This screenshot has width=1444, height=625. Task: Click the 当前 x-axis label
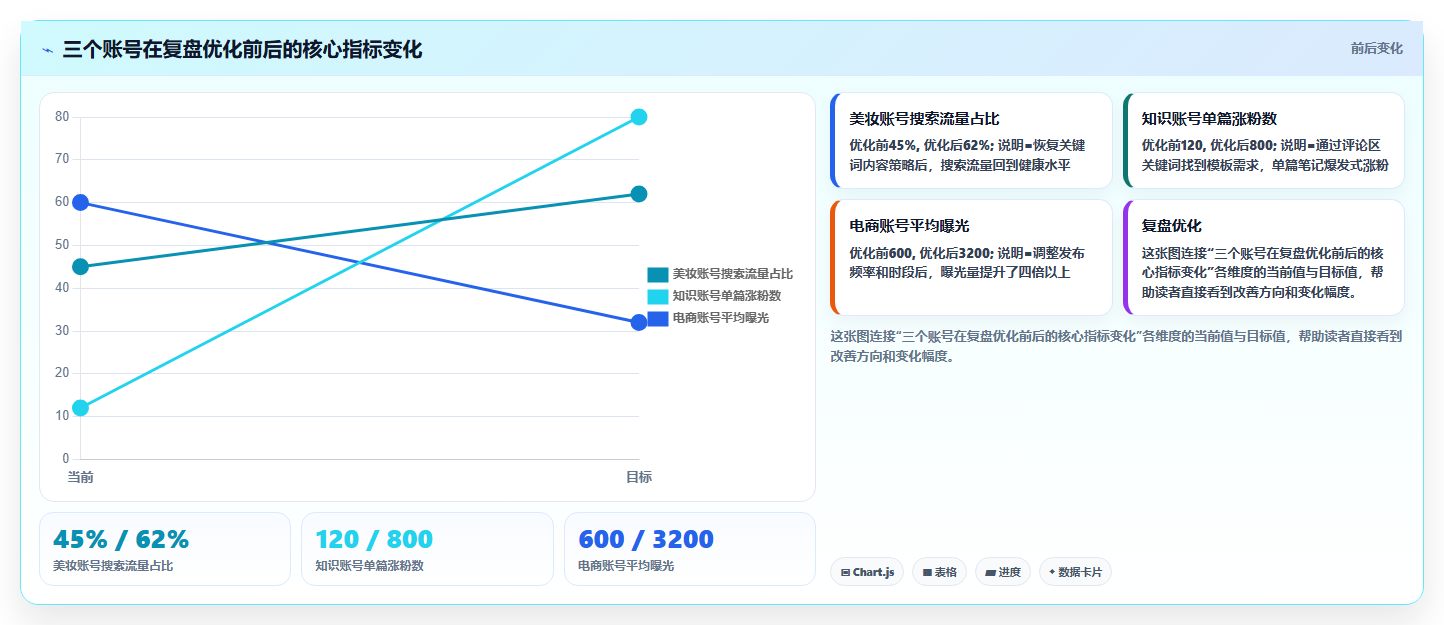click(81, 478)
